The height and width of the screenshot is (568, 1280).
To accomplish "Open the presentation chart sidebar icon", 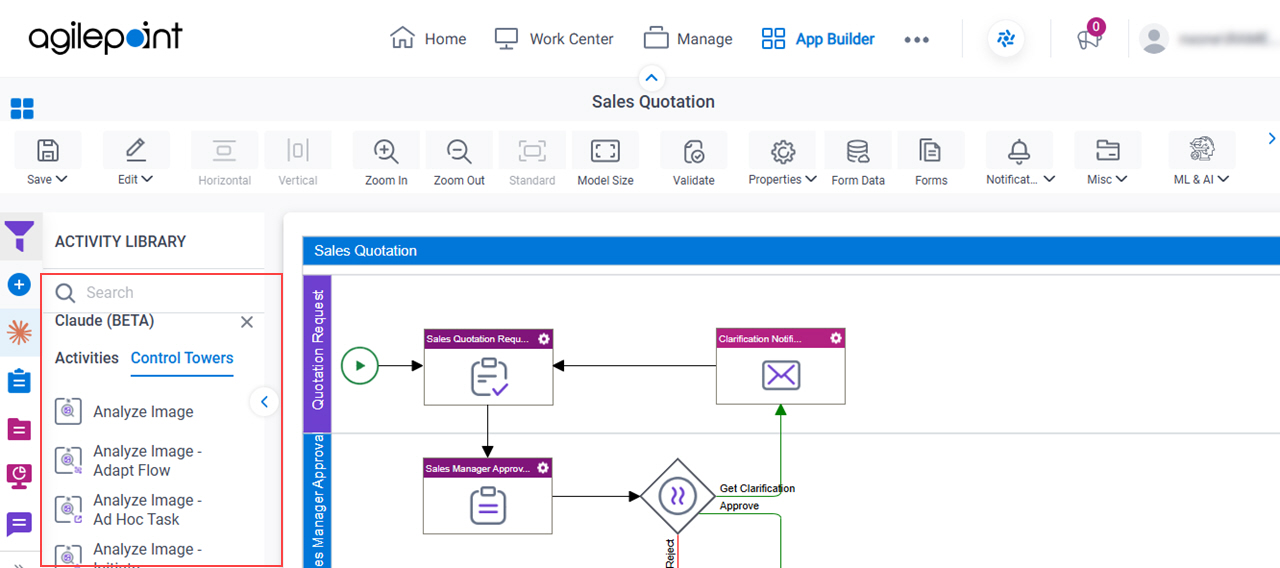I will 19,477.
